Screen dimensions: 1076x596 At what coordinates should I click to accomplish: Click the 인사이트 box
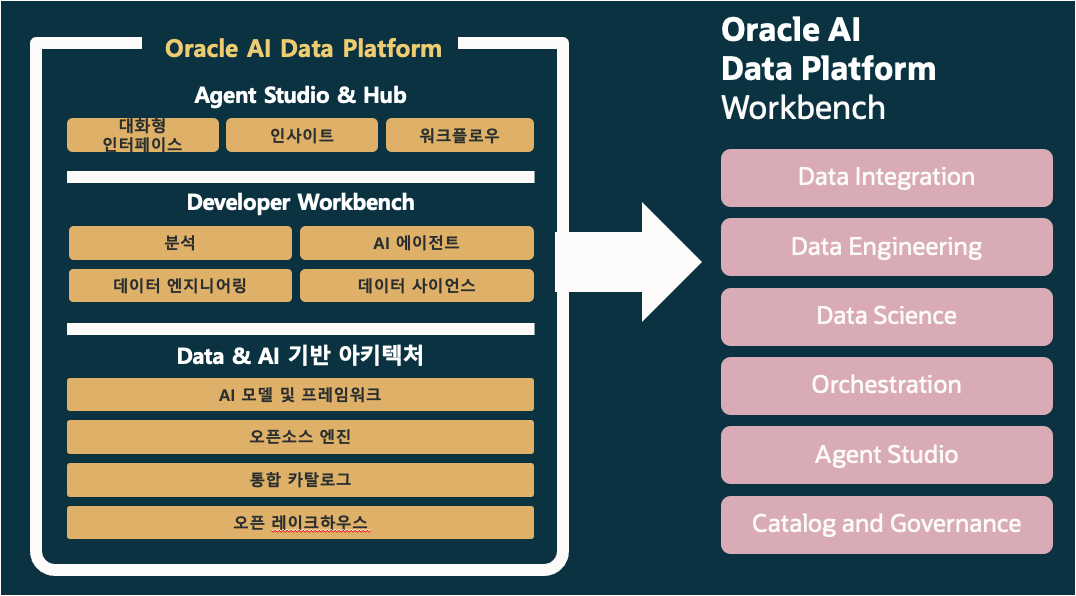click(302, 135)
